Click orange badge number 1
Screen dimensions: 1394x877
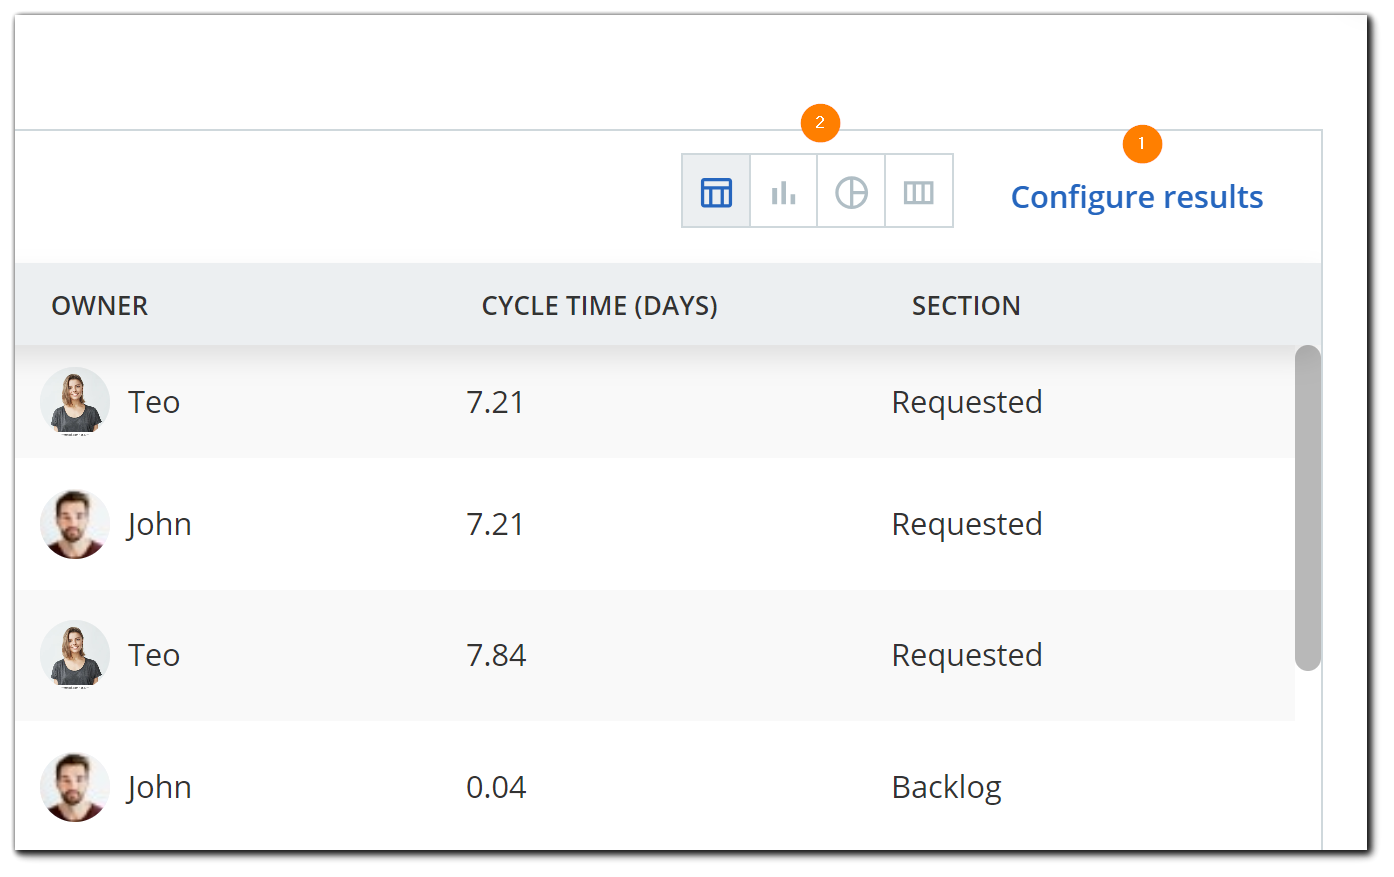coord(1142,144)
